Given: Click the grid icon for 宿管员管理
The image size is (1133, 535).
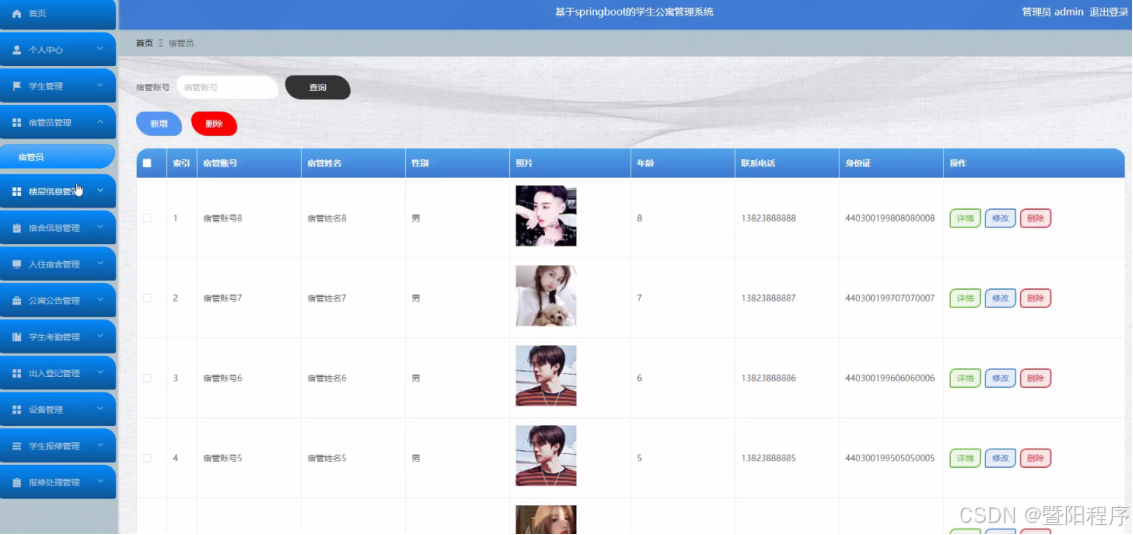Looking at the screenshot, I should 17,123.
